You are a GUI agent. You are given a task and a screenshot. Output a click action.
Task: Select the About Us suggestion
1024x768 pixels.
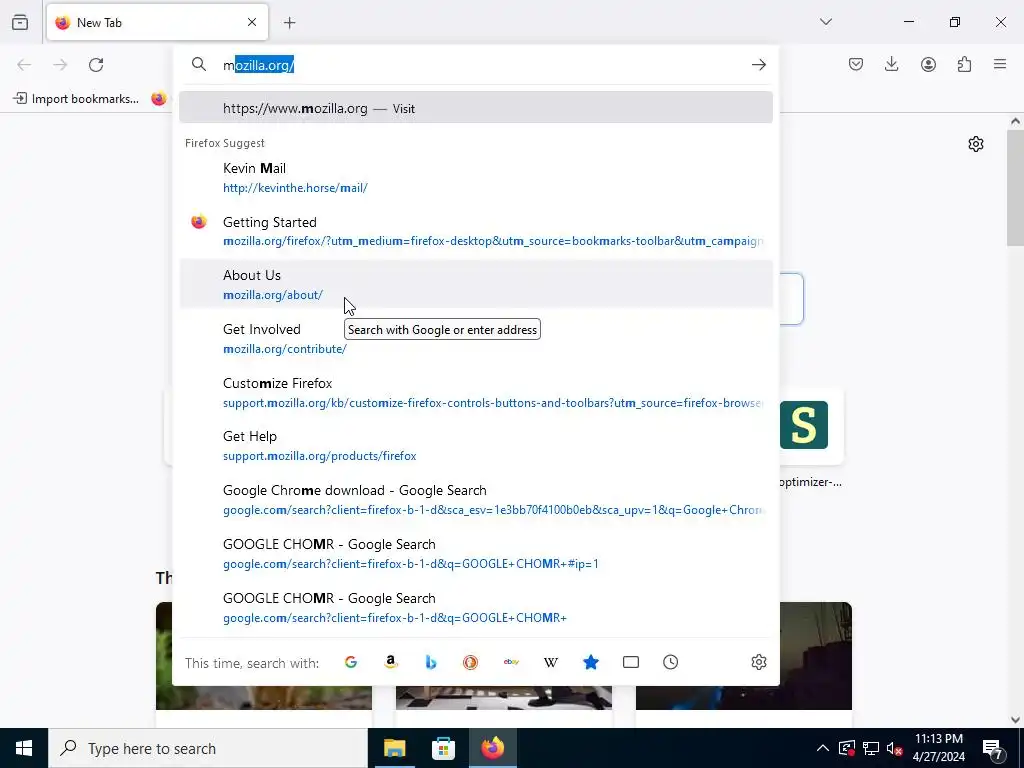click(x=475, y=284)
